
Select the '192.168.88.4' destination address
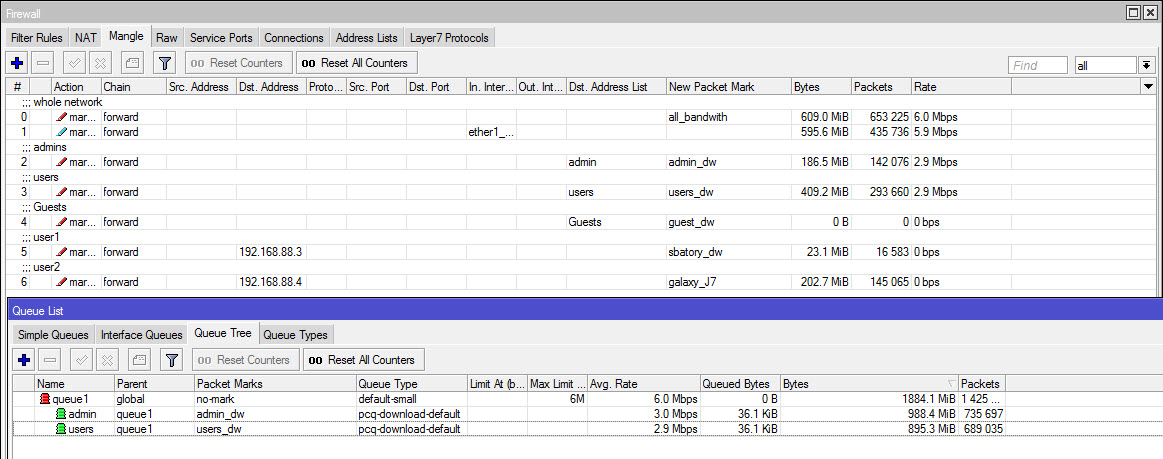pos(271,282)
